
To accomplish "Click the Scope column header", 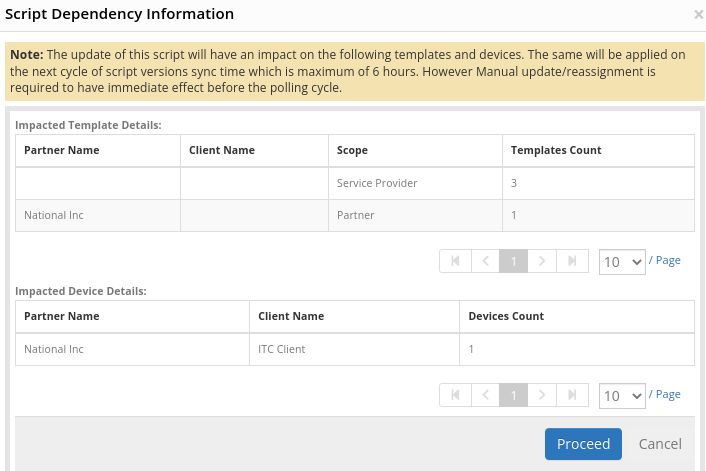I will (352, 150).
